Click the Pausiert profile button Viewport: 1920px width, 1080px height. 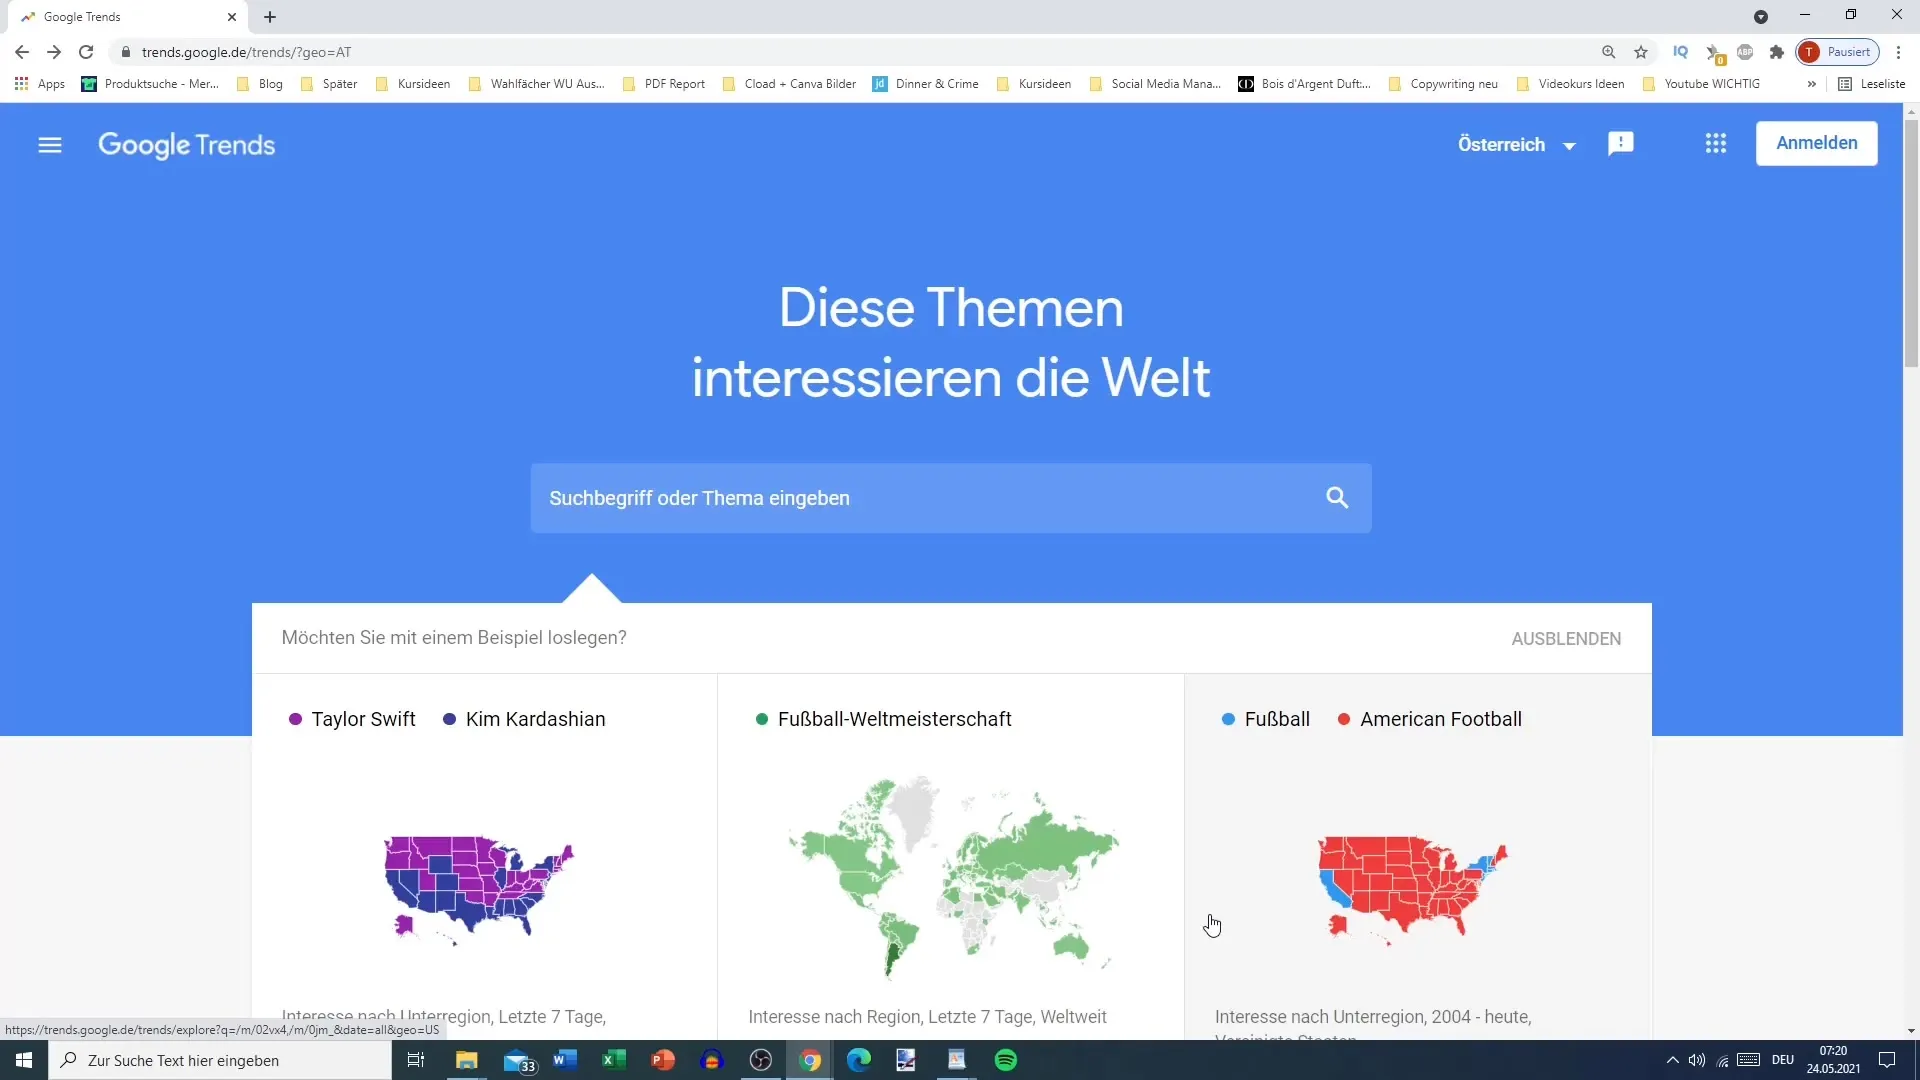tap(1837, 52)
